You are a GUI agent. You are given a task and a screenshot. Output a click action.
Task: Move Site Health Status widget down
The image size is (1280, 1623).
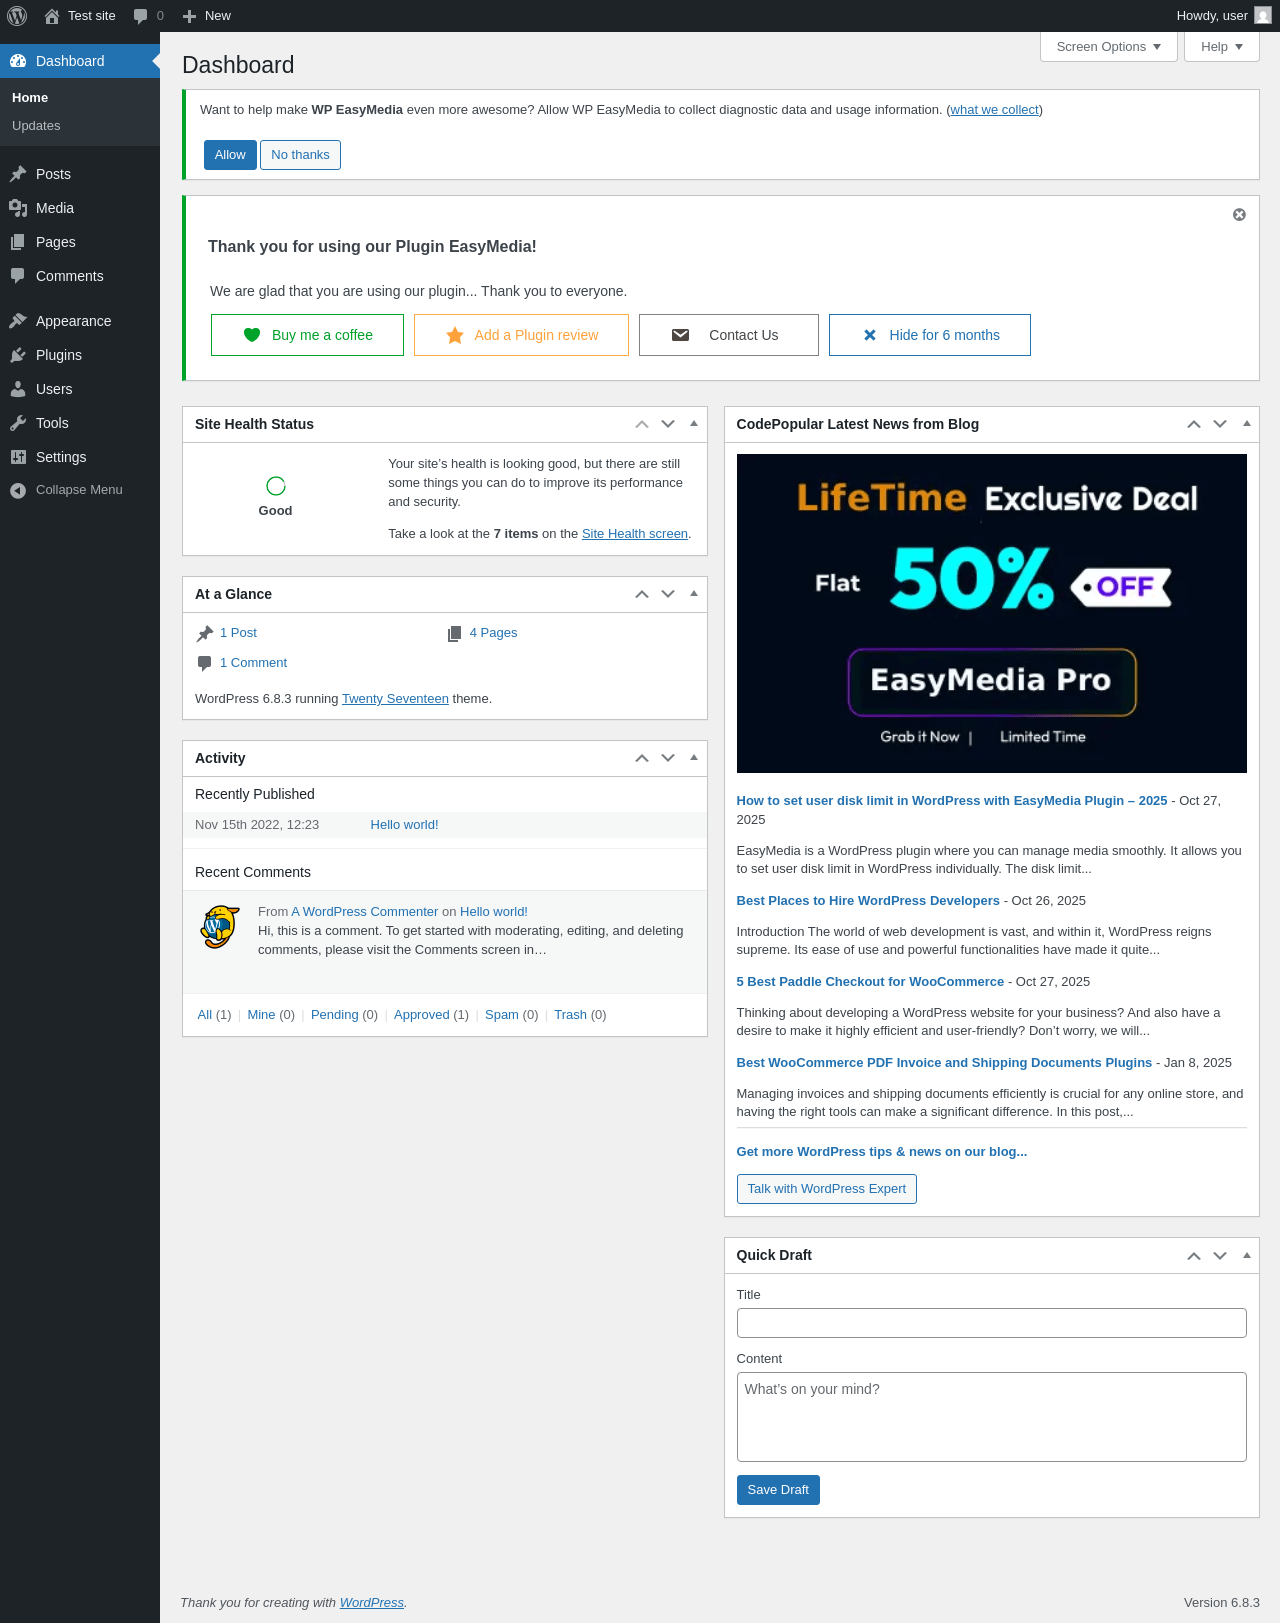click(668, 424)
